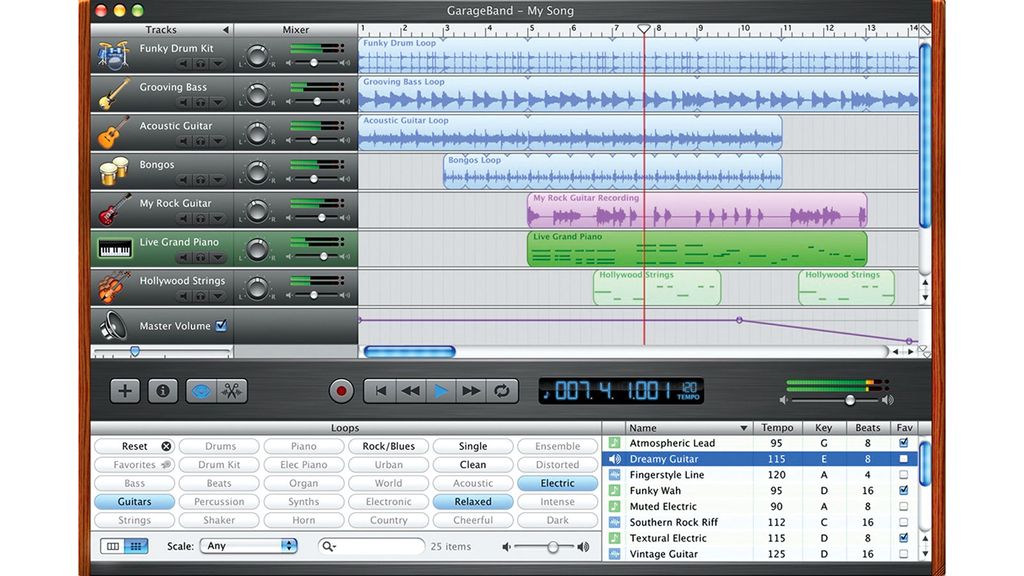This screenshot has width=1024, height=576.
Task: Open the track info panel
Action: pyautogui.click(x=163, y=390)
